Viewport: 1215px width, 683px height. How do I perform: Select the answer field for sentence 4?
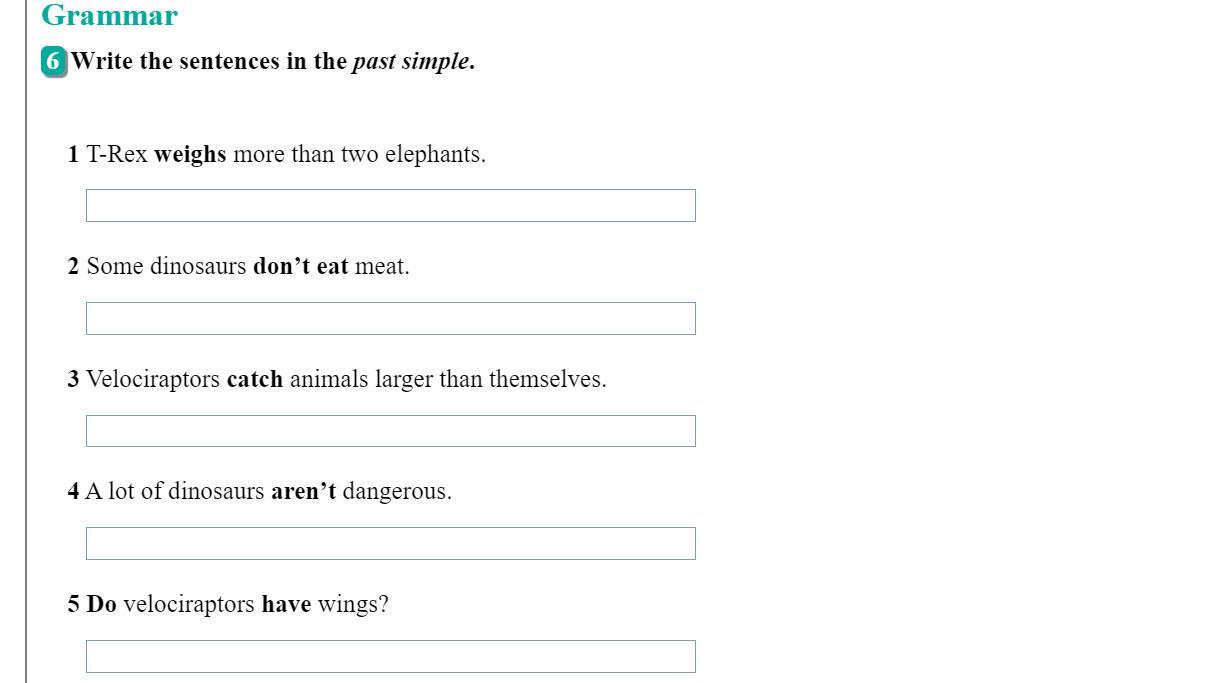[390, 543]
